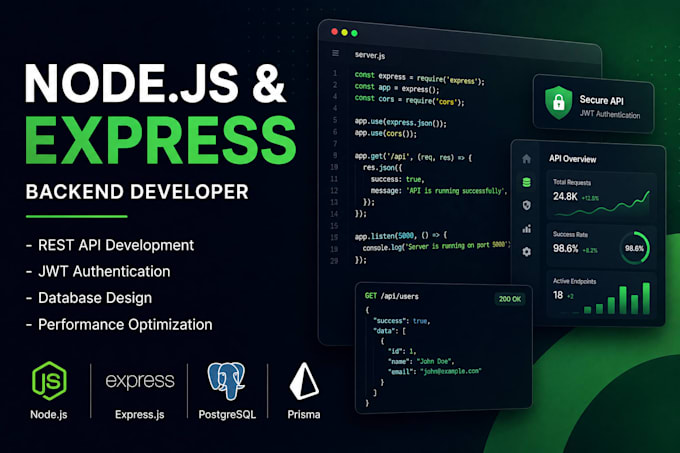The height and width of the screenshot is (453, 680).
Task: Click the Express.js caption under logo
Action: 140,414
